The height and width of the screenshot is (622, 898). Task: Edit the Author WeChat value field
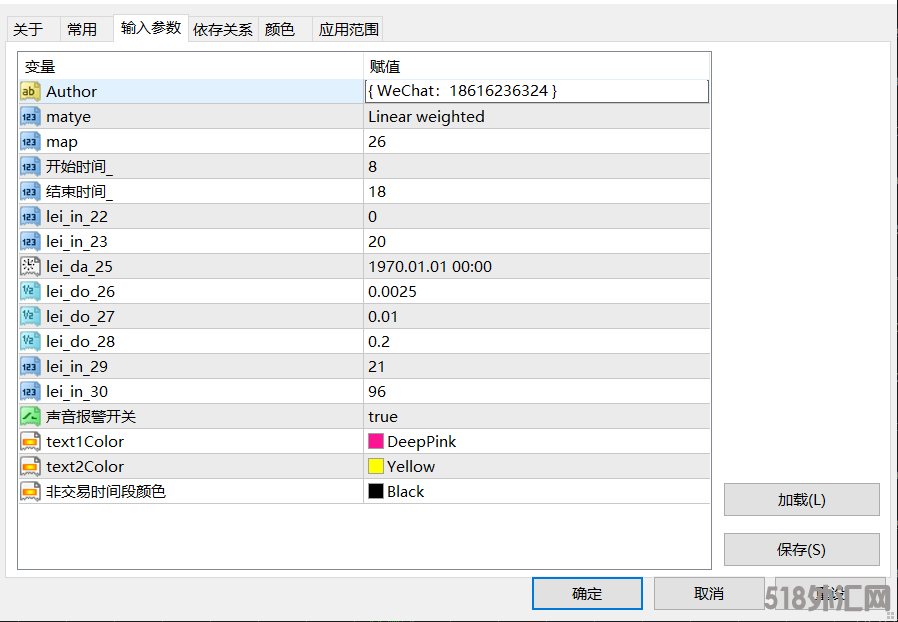pyautogui.click(x=537, y=91)
